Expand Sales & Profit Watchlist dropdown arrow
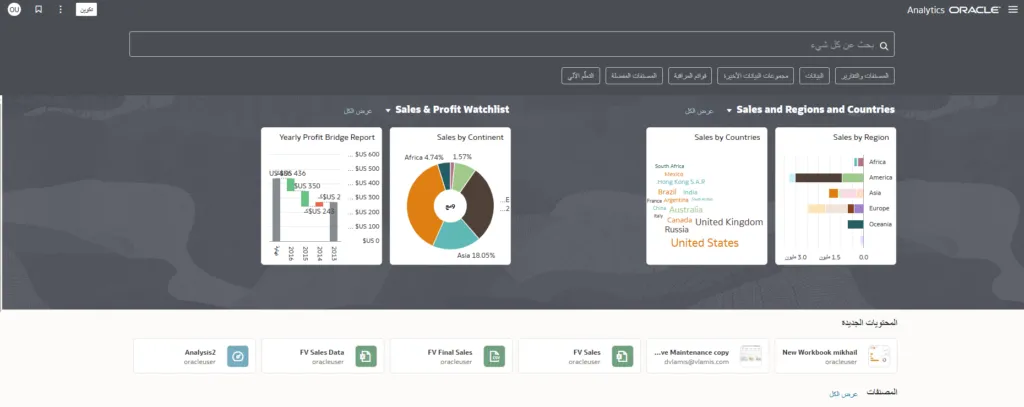 point(388,110)
